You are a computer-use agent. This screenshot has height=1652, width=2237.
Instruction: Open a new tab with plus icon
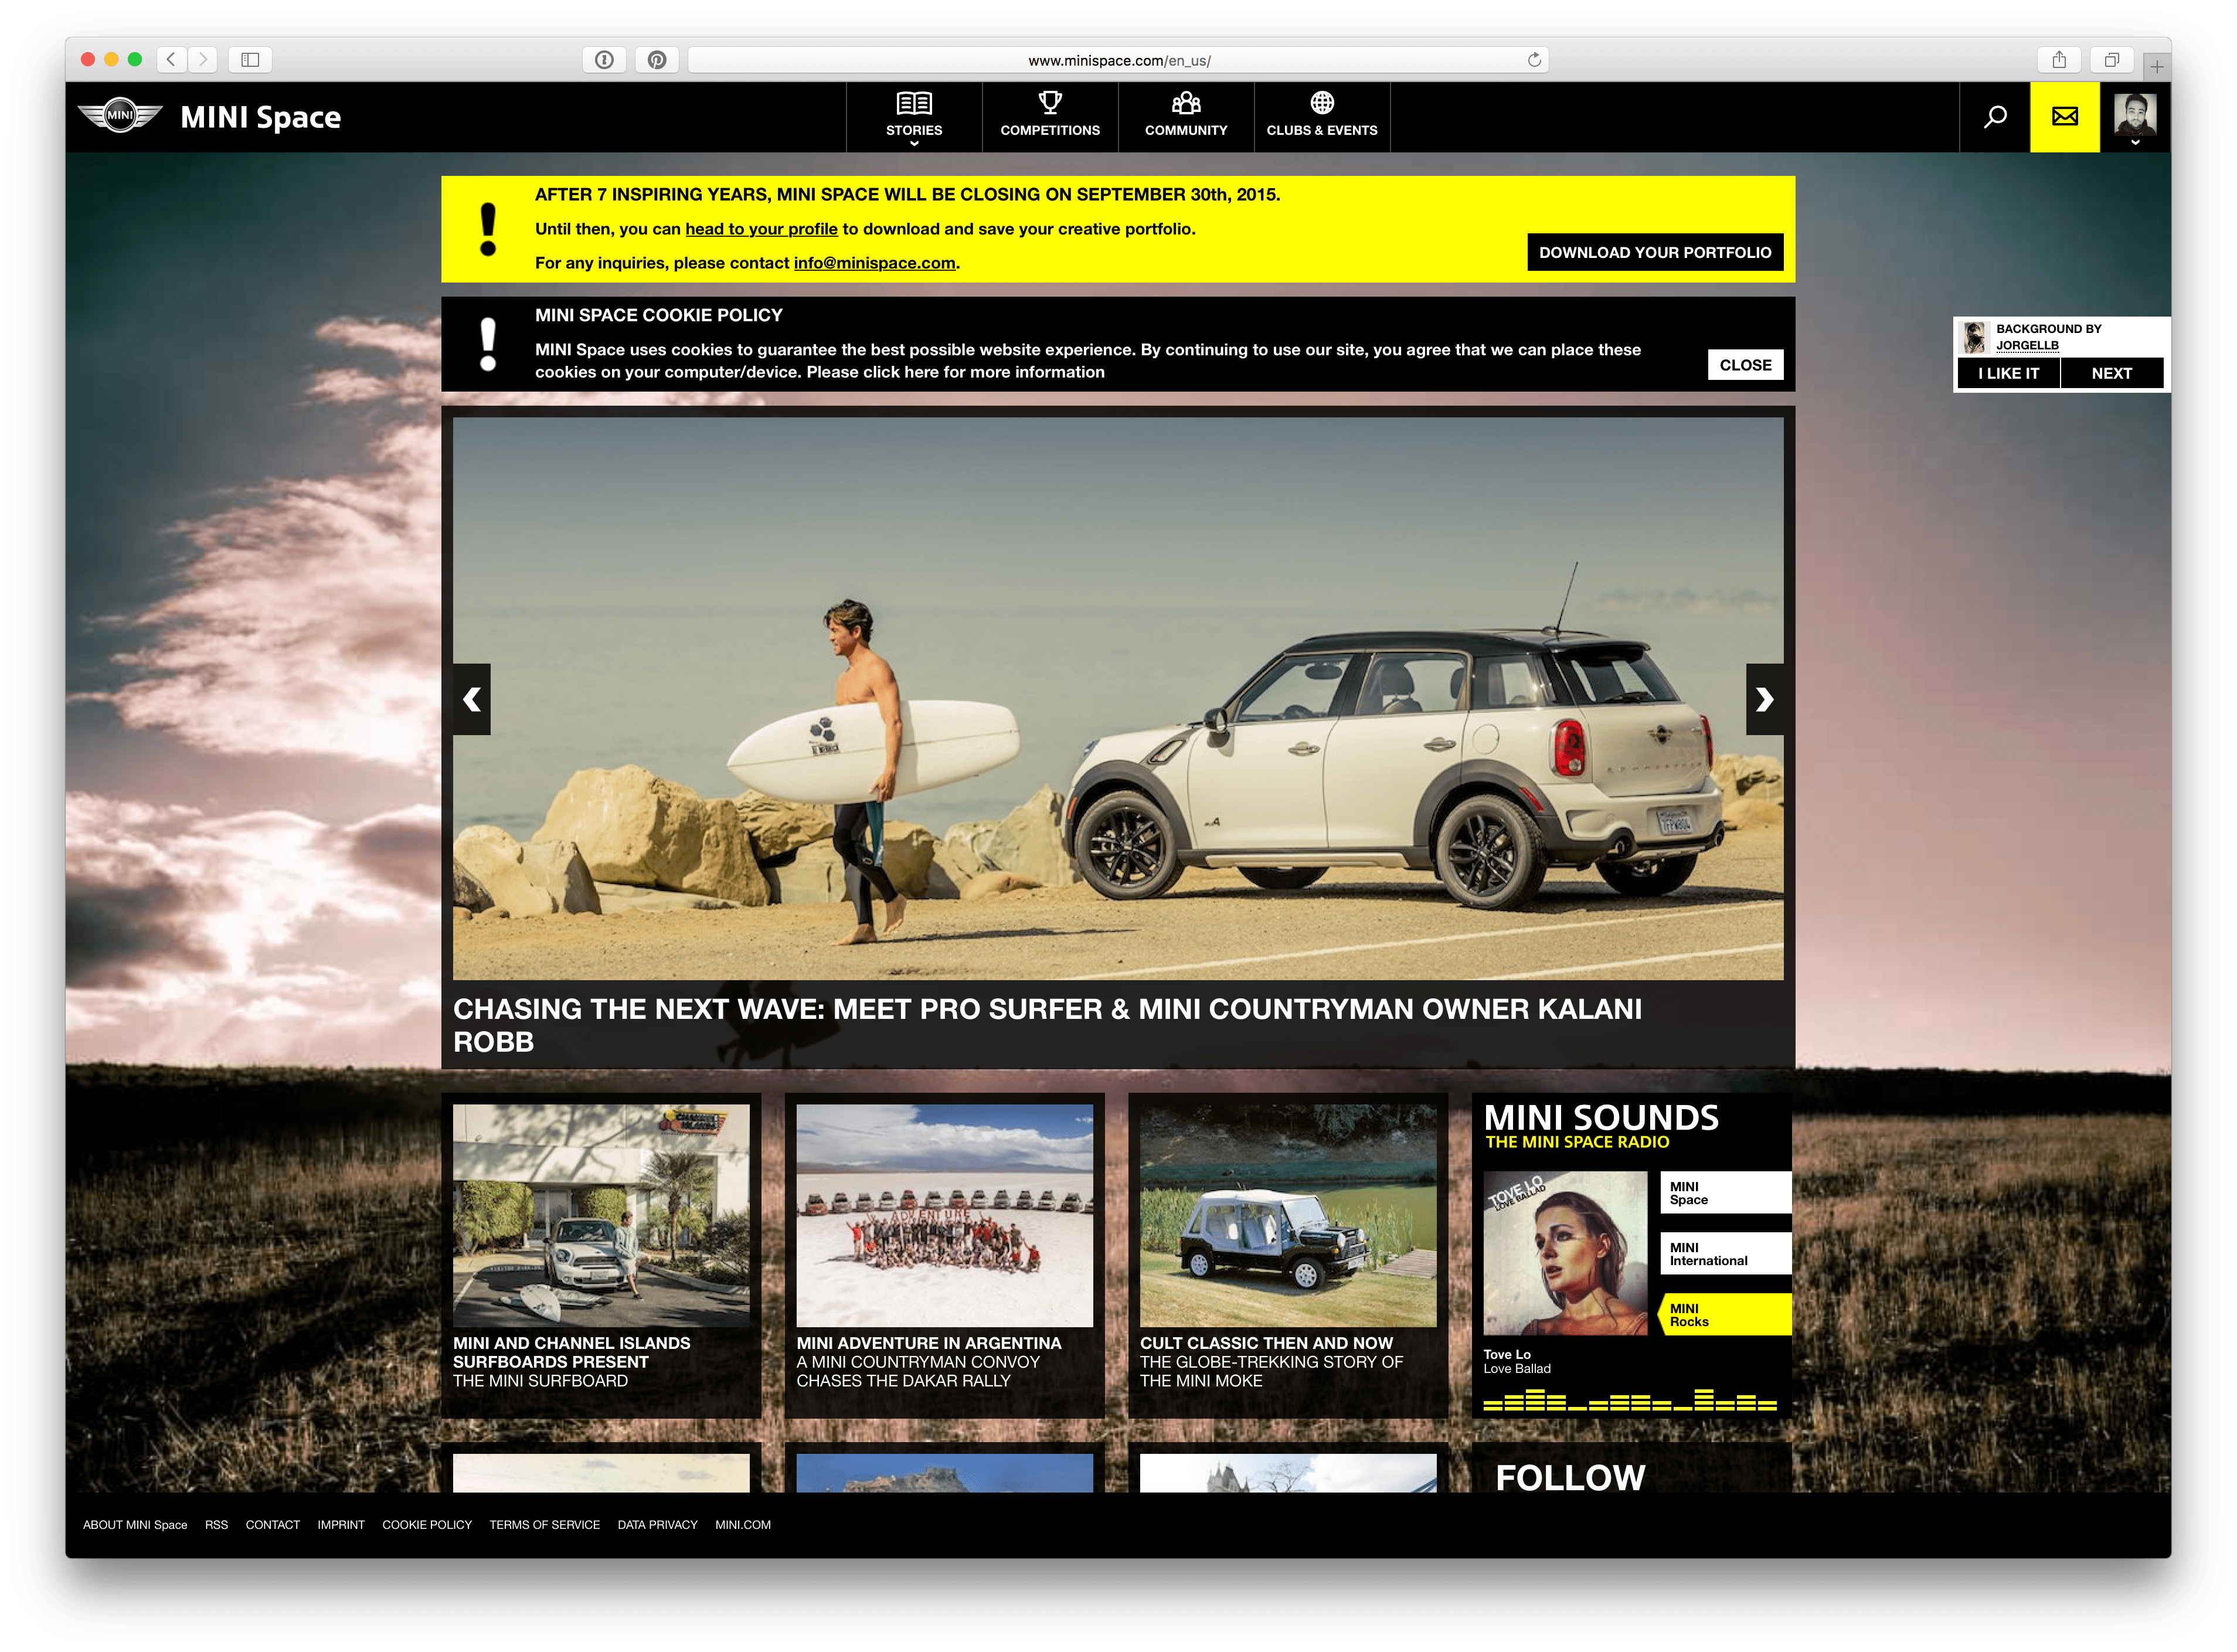tap(2157, 66)
